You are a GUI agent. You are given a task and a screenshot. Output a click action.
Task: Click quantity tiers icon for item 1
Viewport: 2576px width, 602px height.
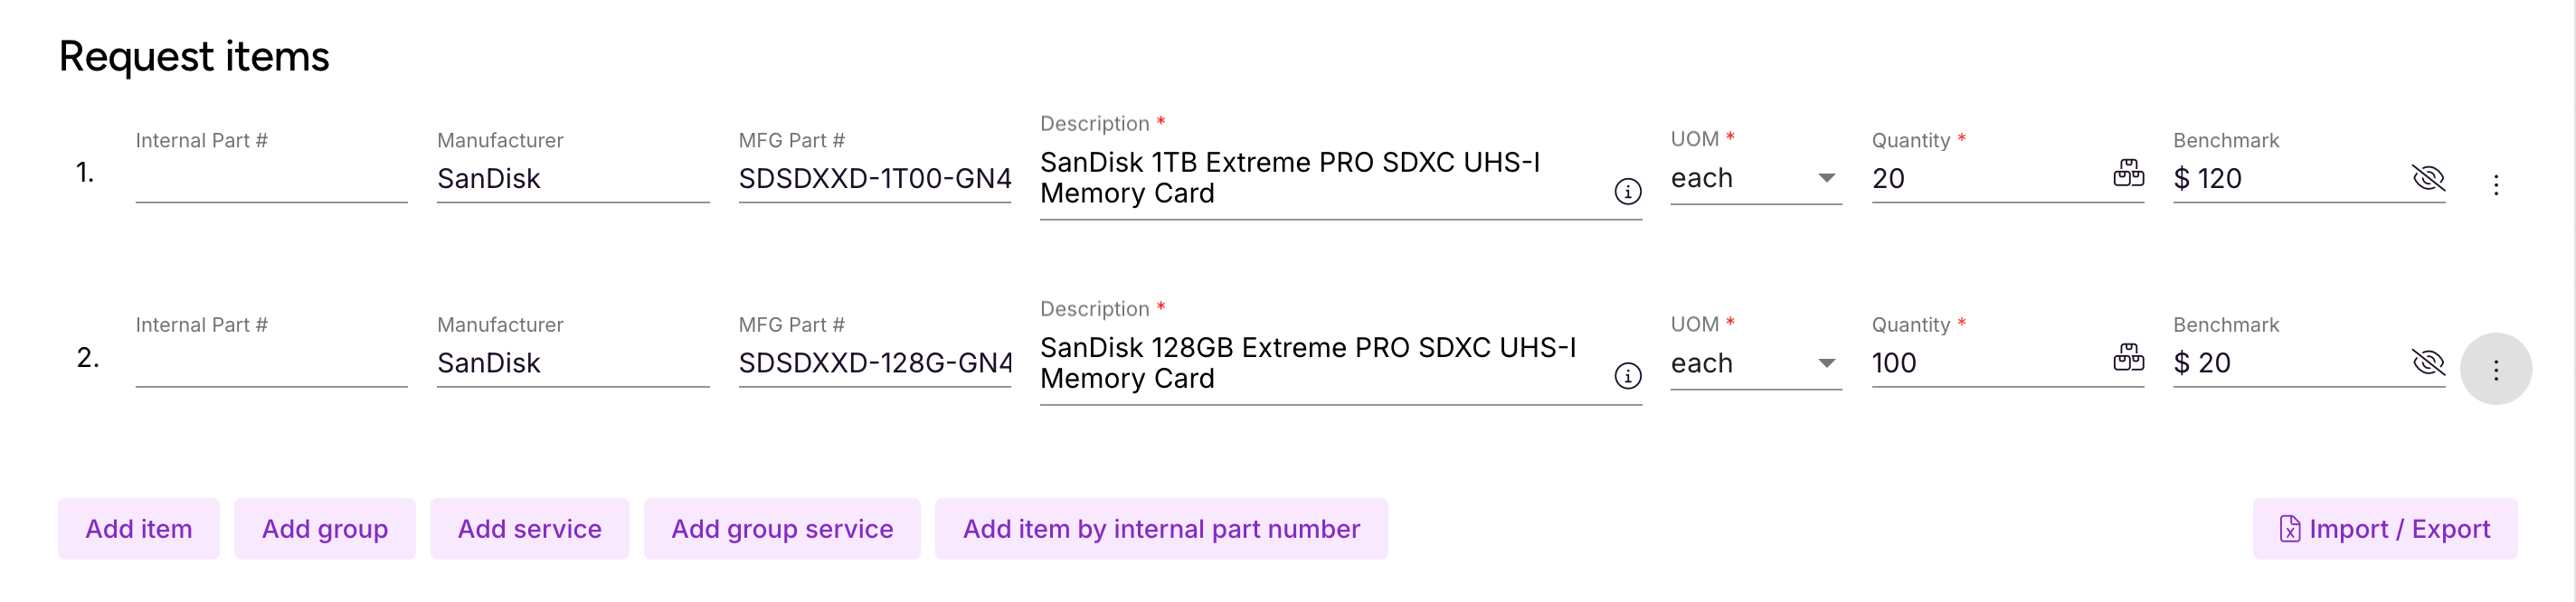click(x=2128, y=174)
